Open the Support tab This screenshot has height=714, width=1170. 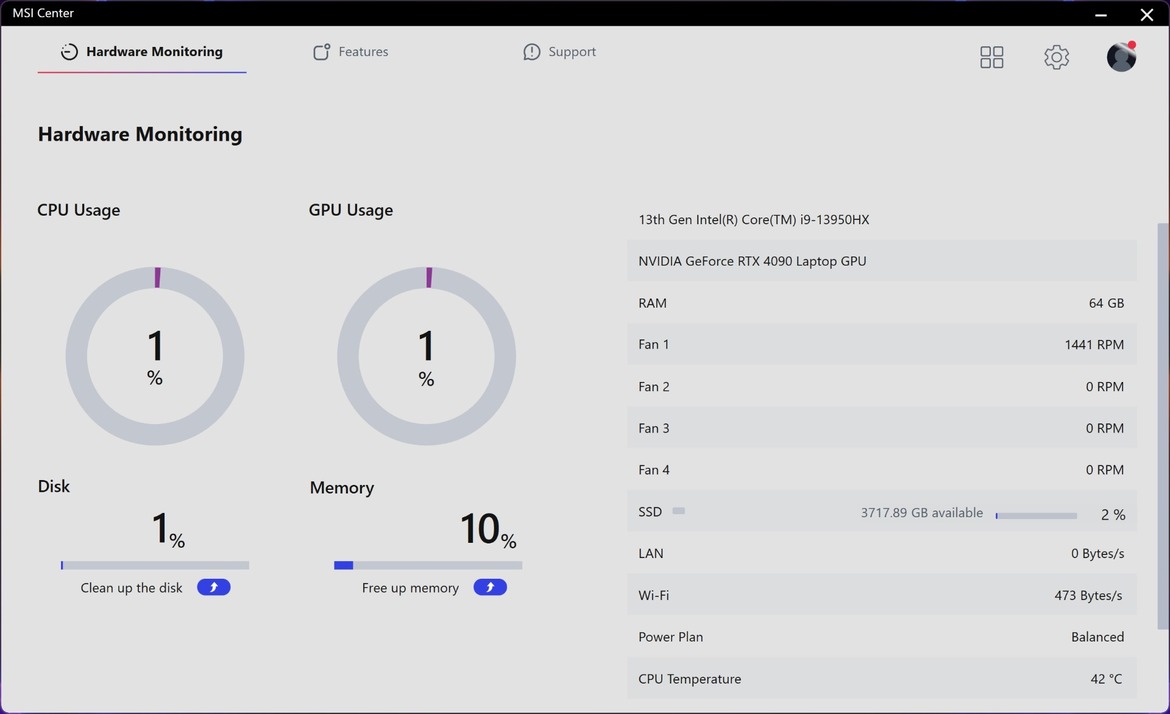point(560,51)
